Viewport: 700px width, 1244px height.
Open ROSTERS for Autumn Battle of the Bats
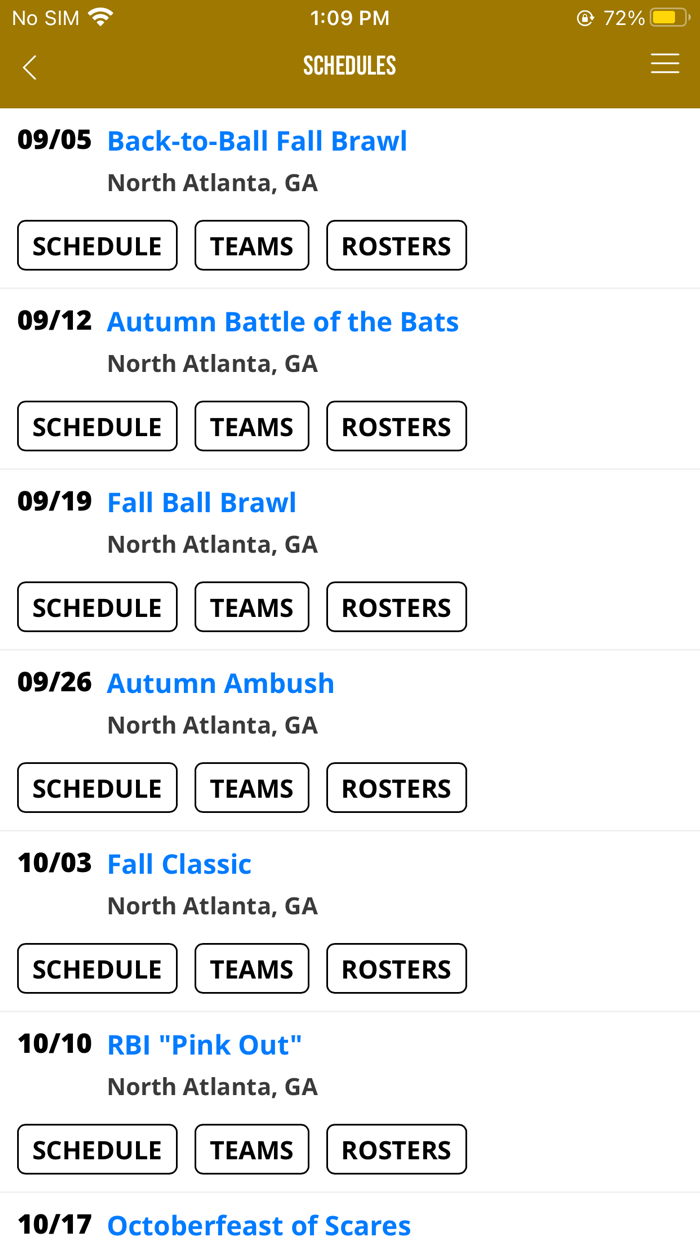(396, 426)
